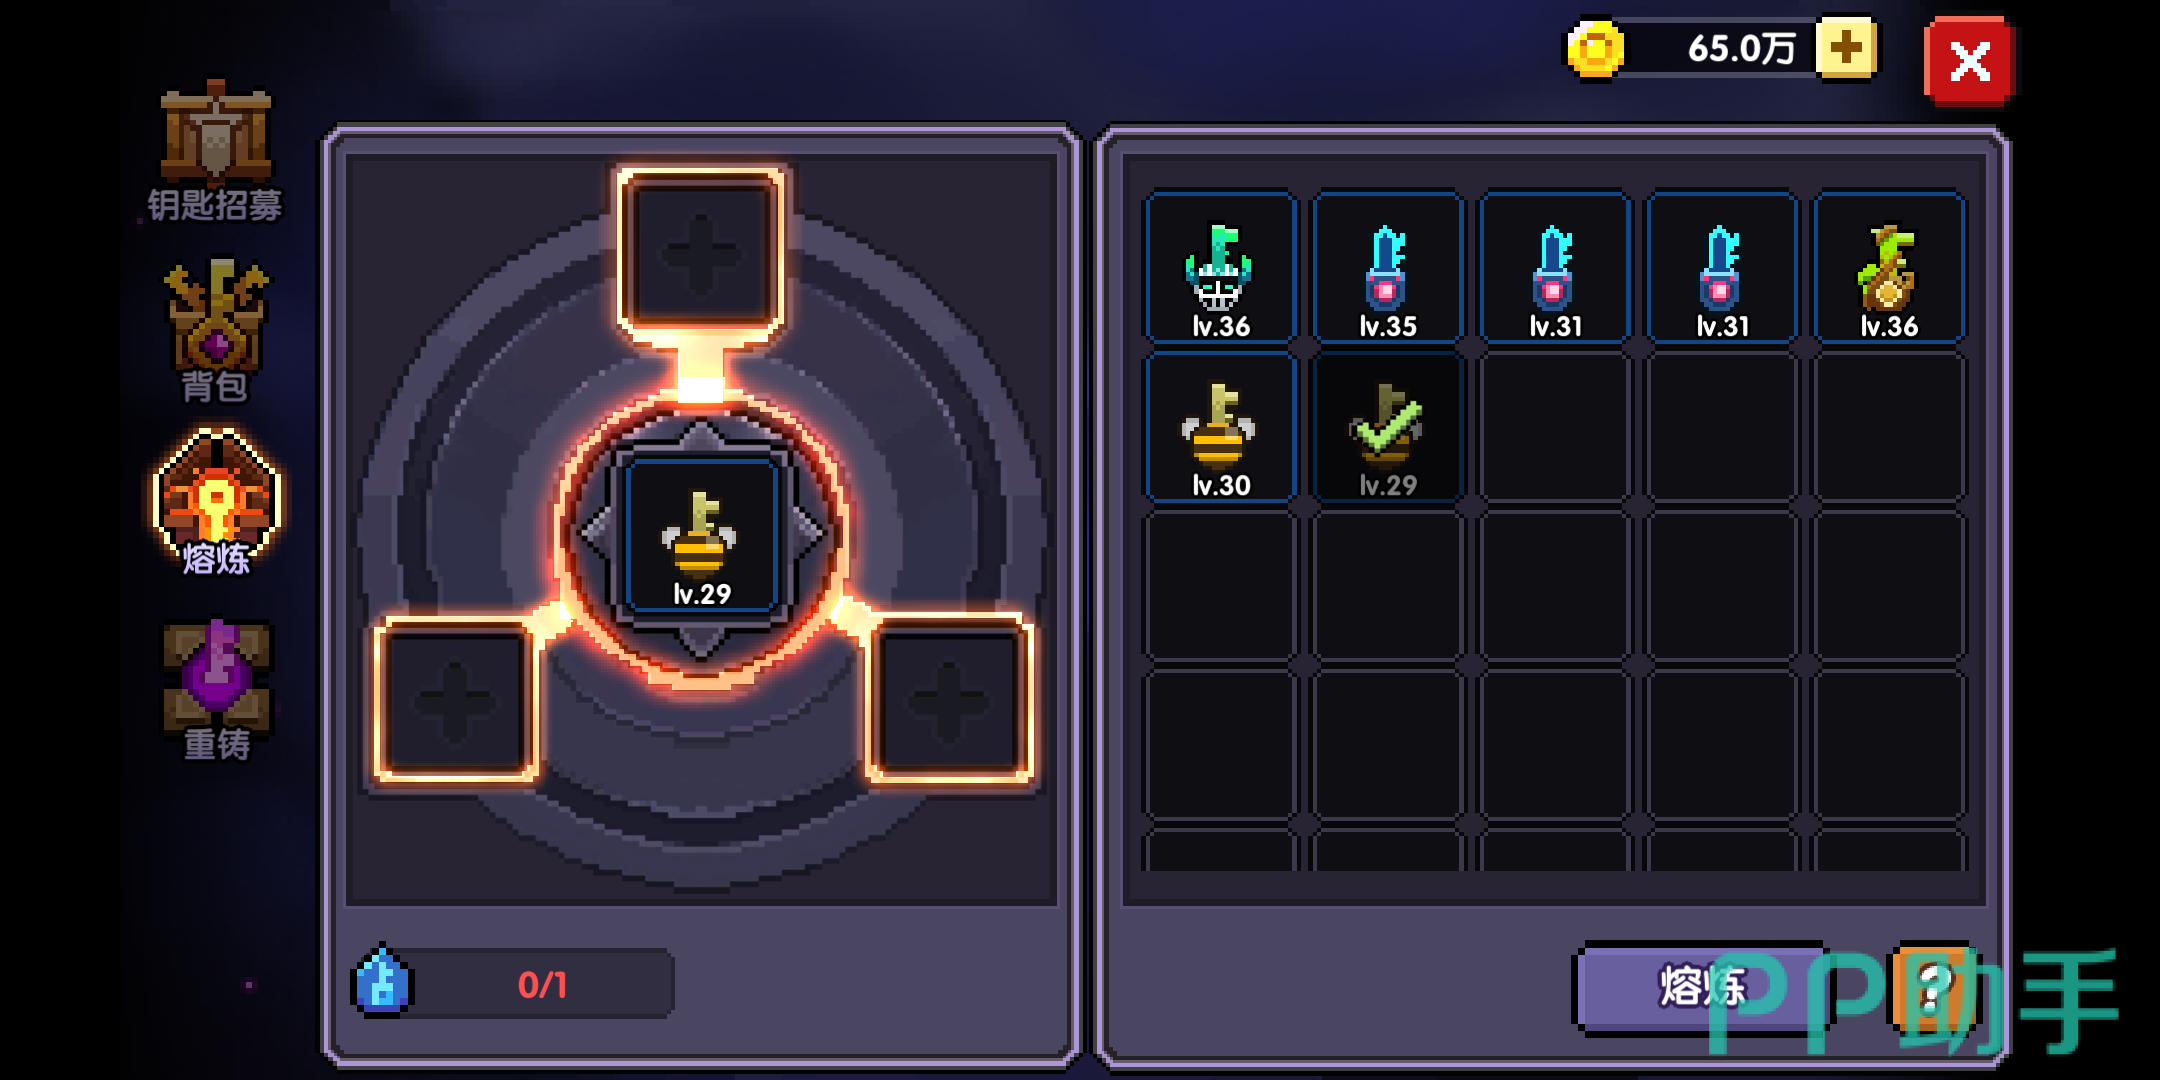Screen dimensions: 2160x1080
Task: Deselect the checked lv.29 bee key
Action: [x=1387, y=427]
